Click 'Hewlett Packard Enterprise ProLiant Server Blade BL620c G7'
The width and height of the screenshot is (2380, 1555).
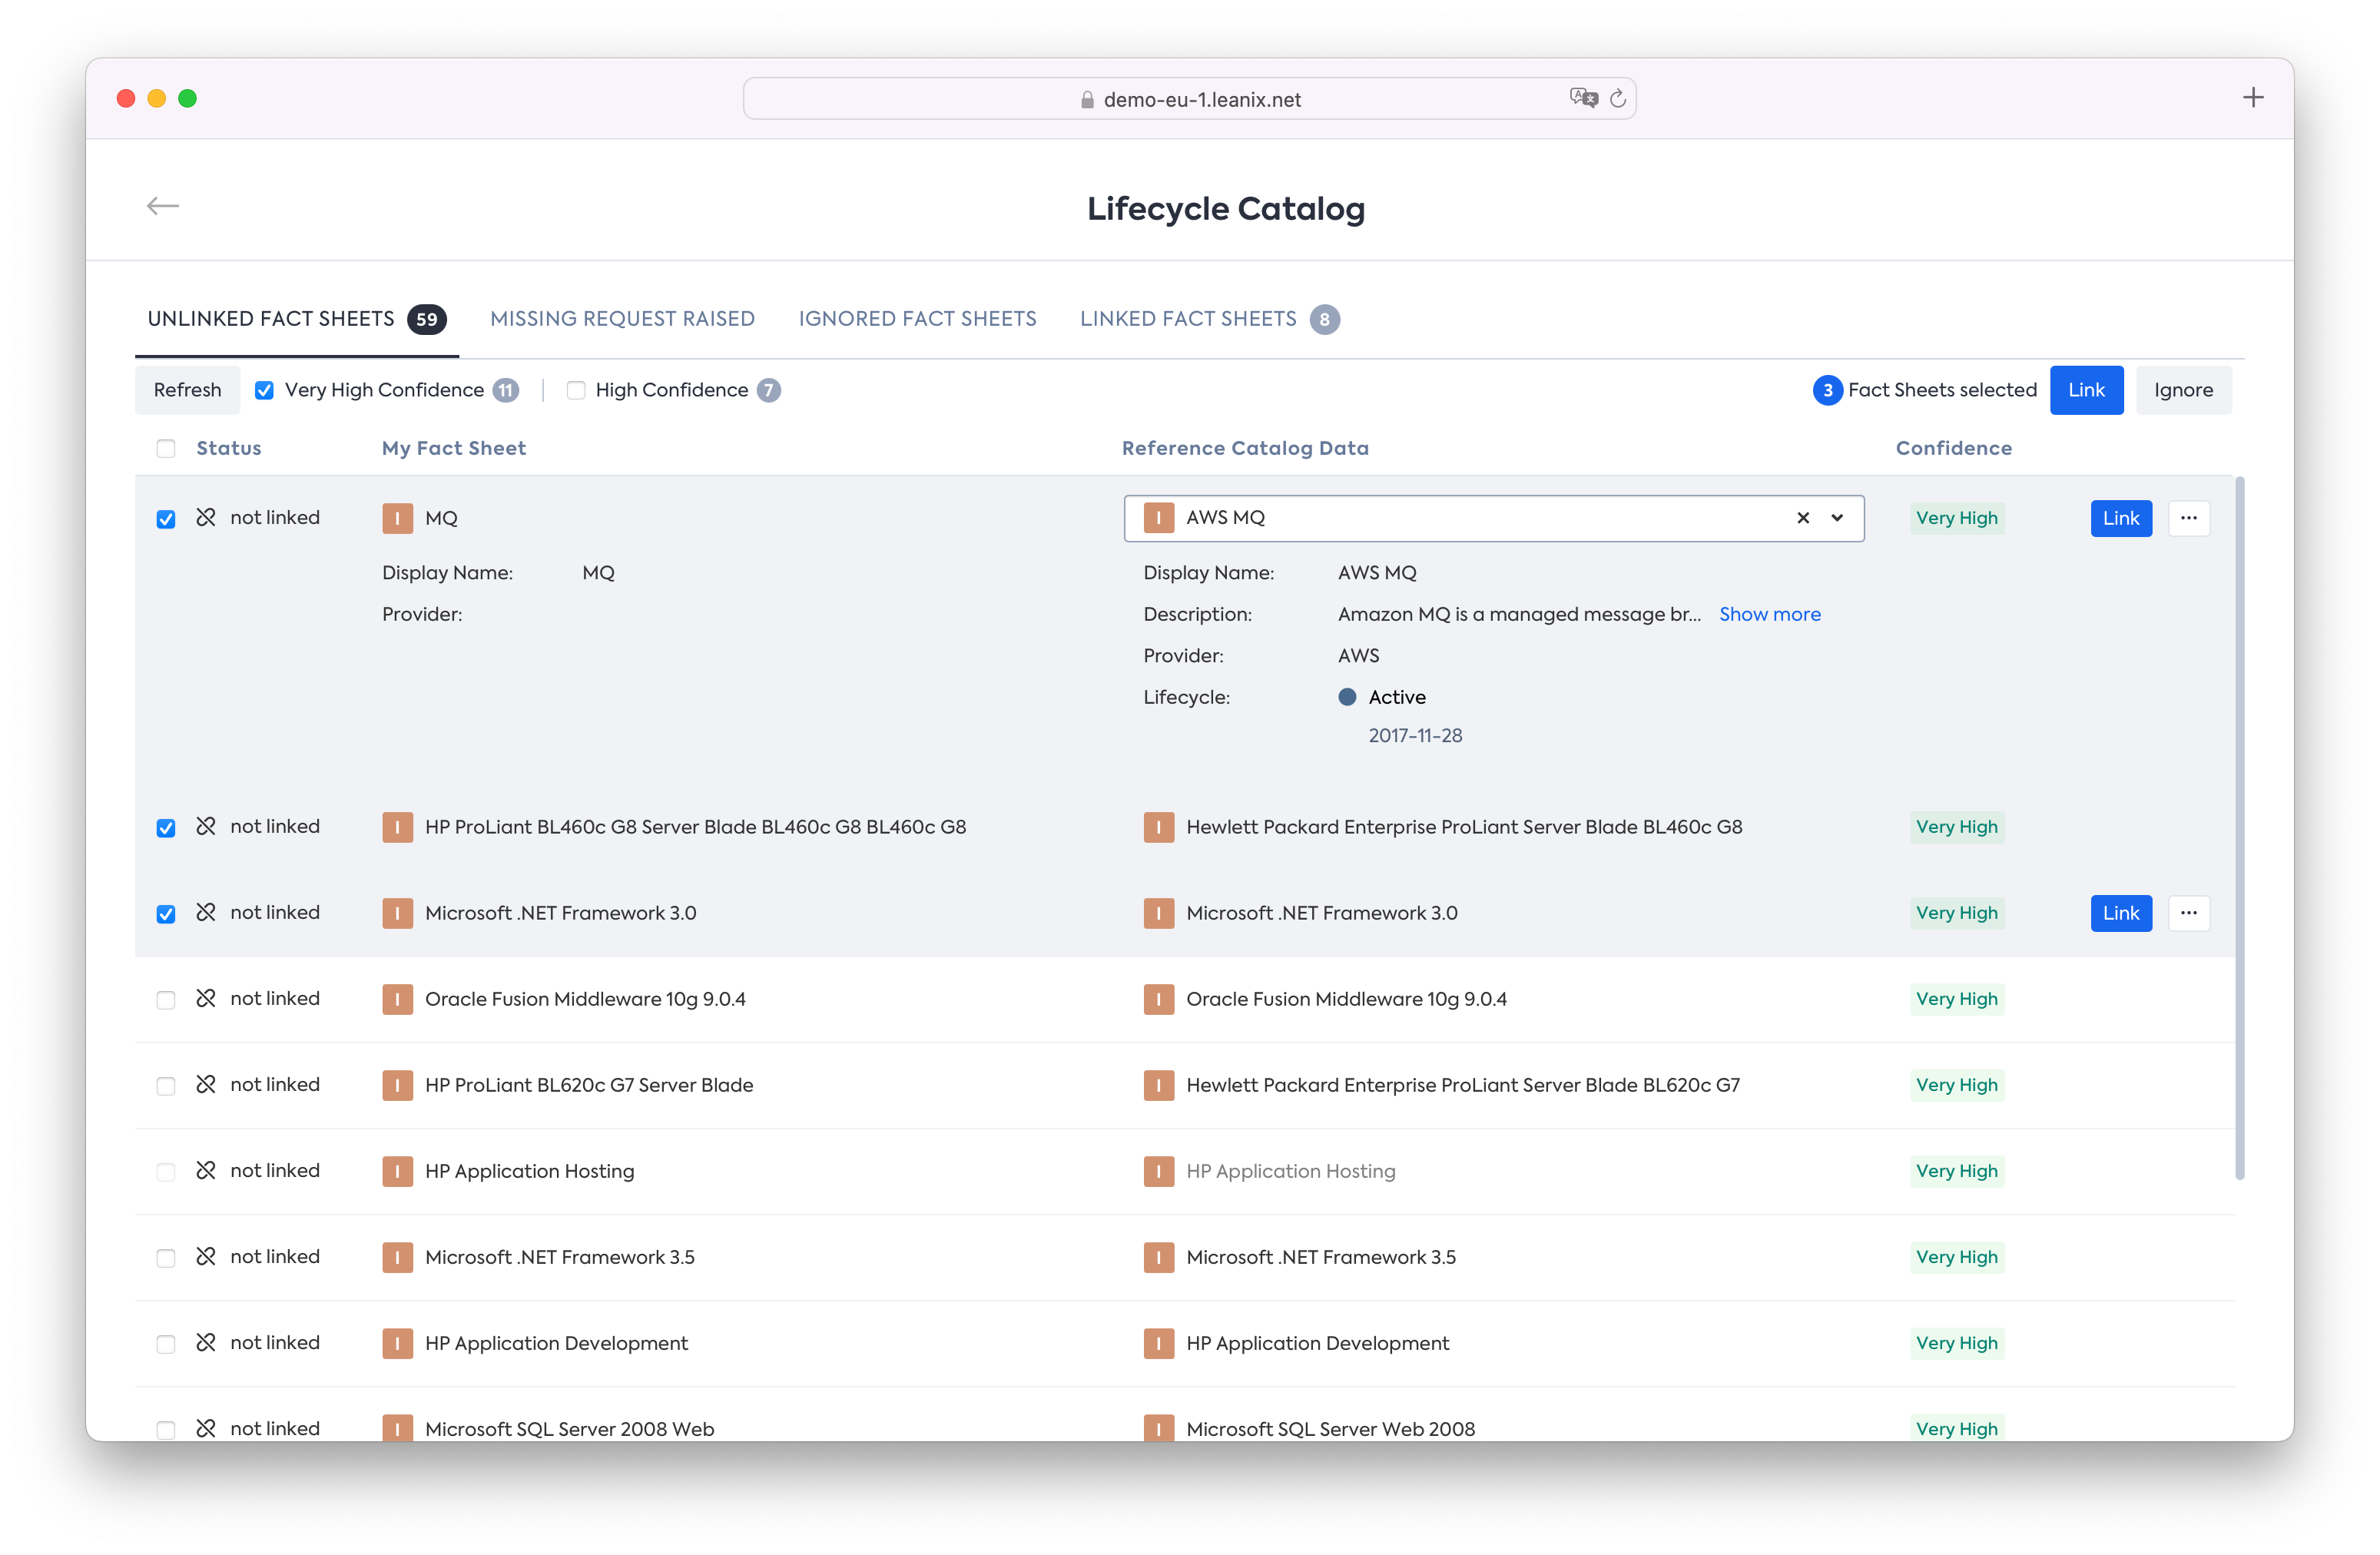pyautogui.click(x=1462, y=1085)
